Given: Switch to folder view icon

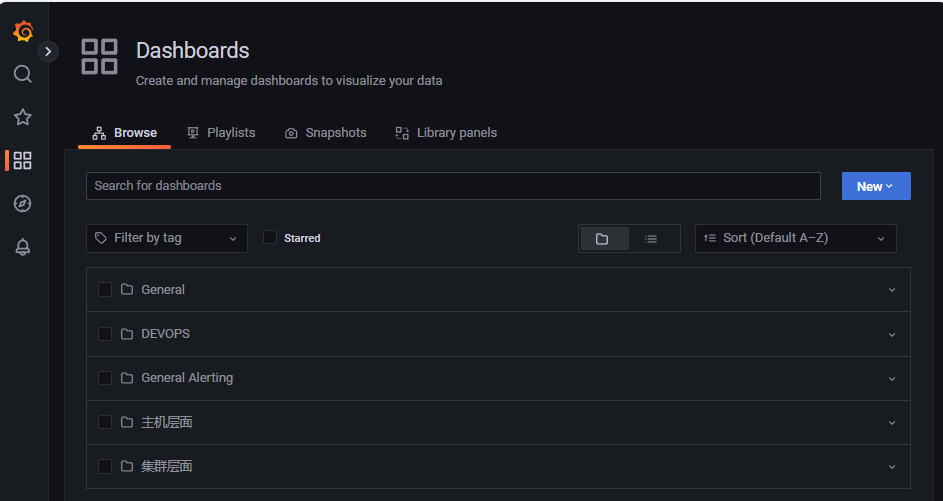Looking at the screenshot, I should click(x=604, y=239).
